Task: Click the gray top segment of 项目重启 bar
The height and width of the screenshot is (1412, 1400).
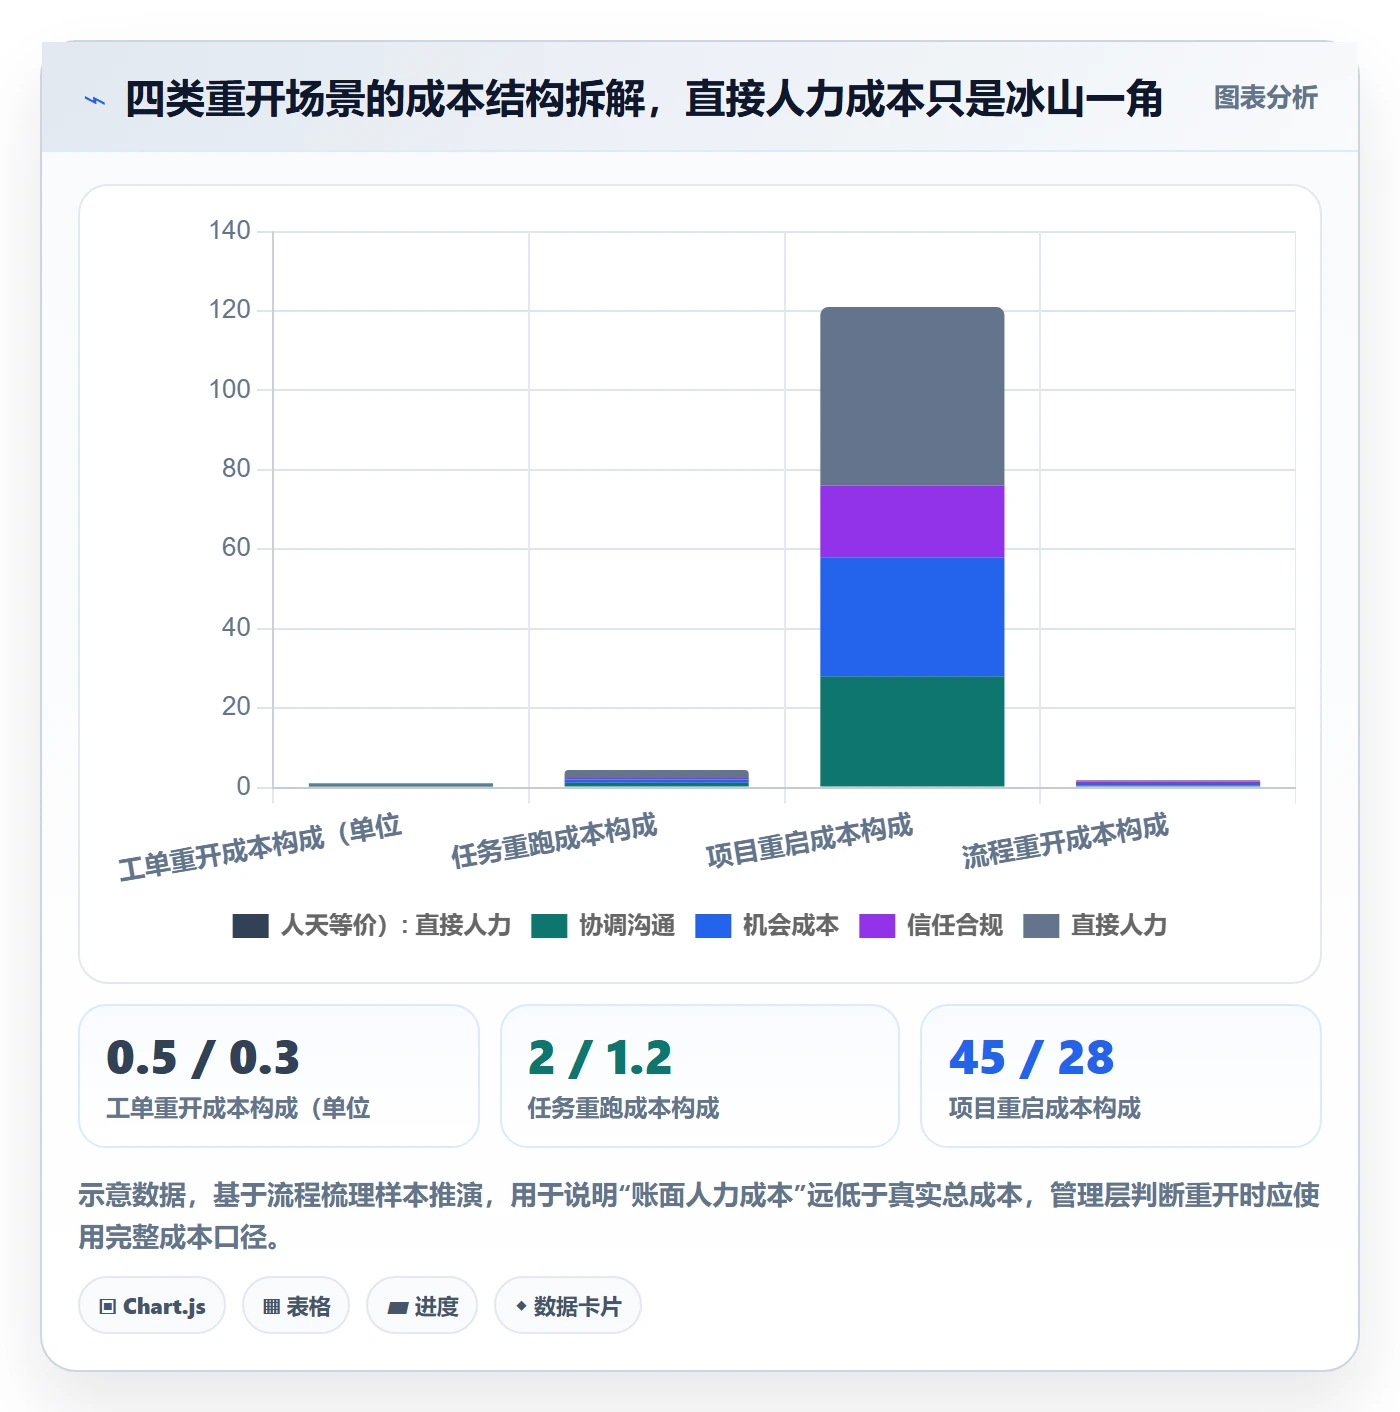Action: tap(912, 397)
